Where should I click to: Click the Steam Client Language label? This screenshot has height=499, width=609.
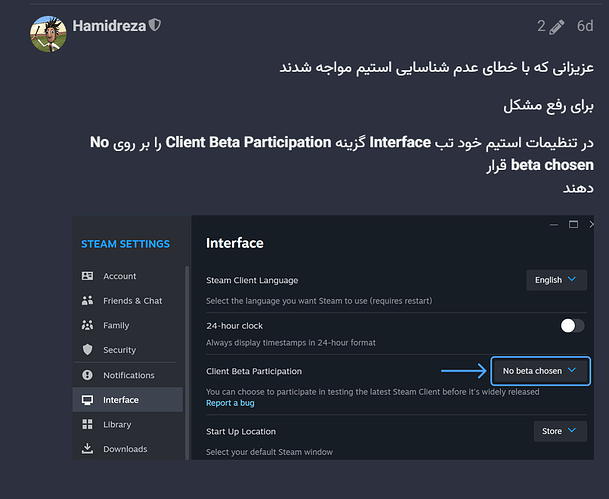[x=252, y=280]
